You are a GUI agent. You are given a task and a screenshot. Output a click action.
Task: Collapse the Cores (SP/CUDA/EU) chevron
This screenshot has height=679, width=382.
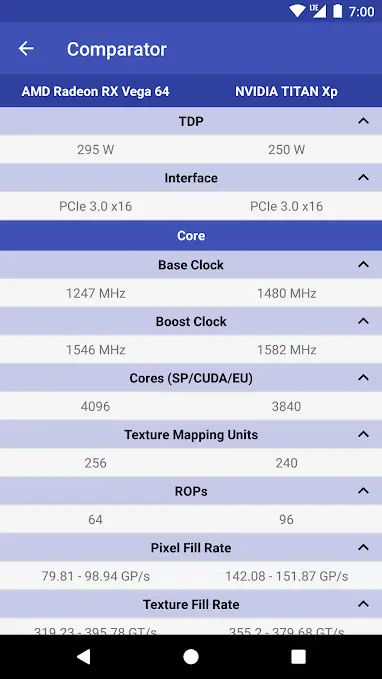363,378
